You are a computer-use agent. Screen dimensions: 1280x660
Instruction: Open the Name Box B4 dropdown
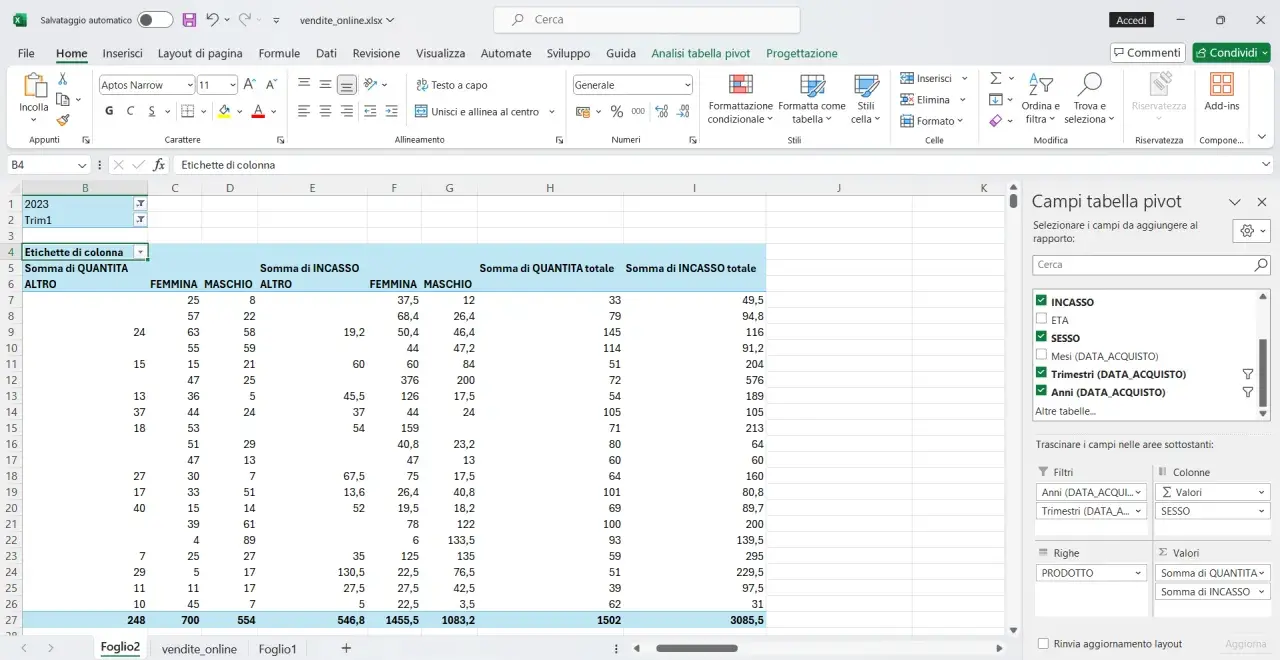click(82, 165)
